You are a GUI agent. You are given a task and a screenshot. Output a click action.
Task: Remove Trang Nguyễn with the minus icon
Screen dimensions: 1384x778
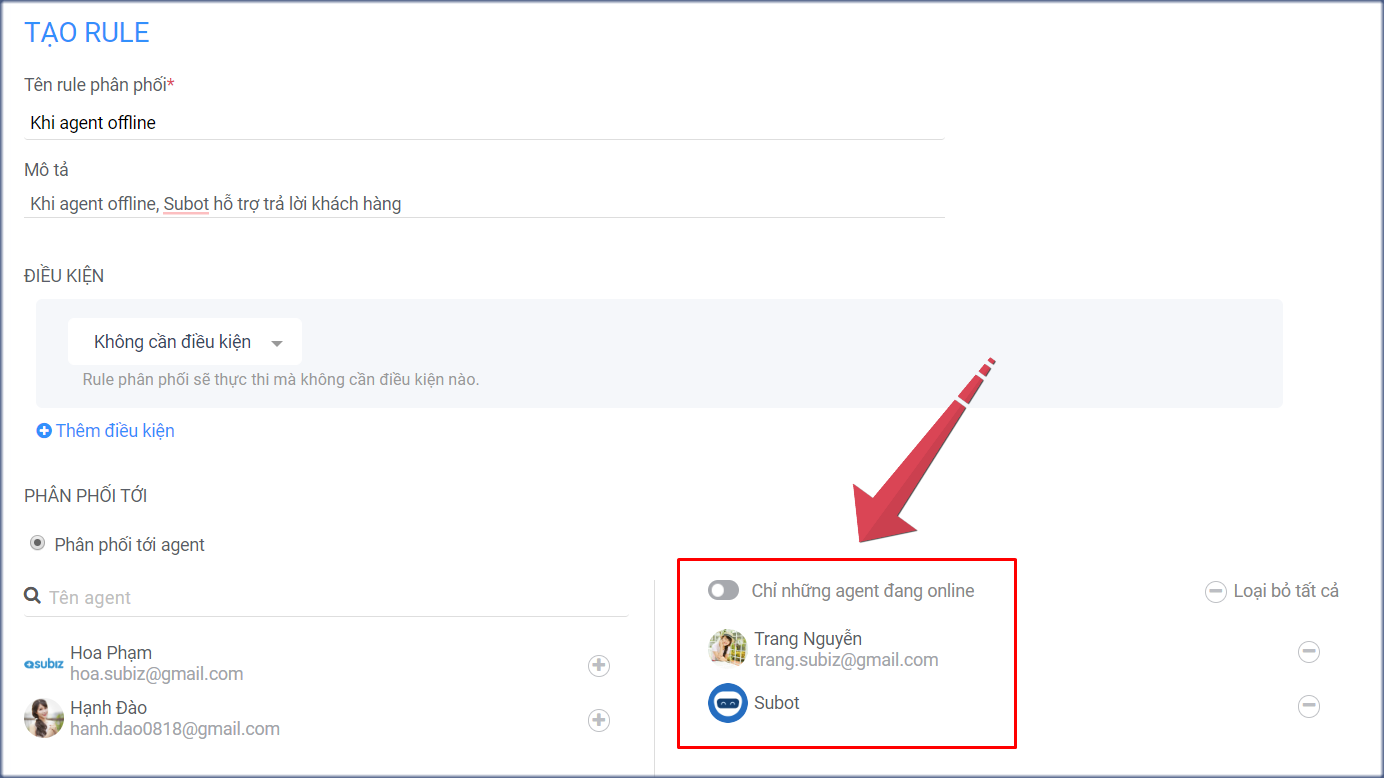1308,651
